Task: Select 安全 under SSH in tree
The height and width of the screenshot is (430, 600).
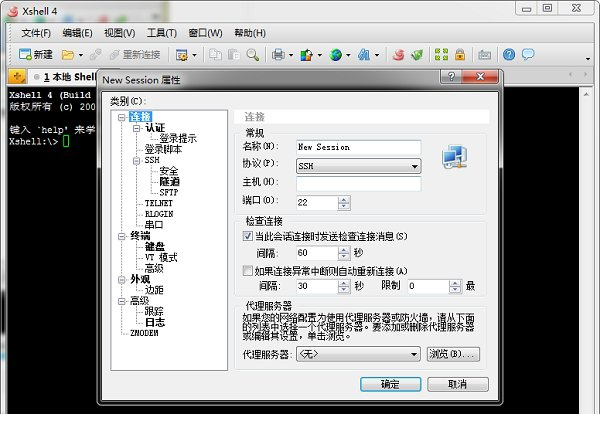Action: (169, 171)
